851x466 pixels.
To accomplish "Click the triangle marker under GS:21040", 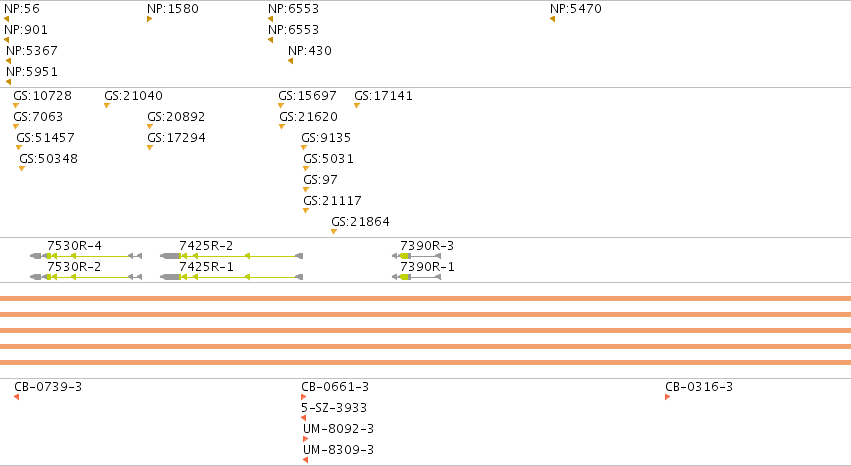I will [107, 106].
